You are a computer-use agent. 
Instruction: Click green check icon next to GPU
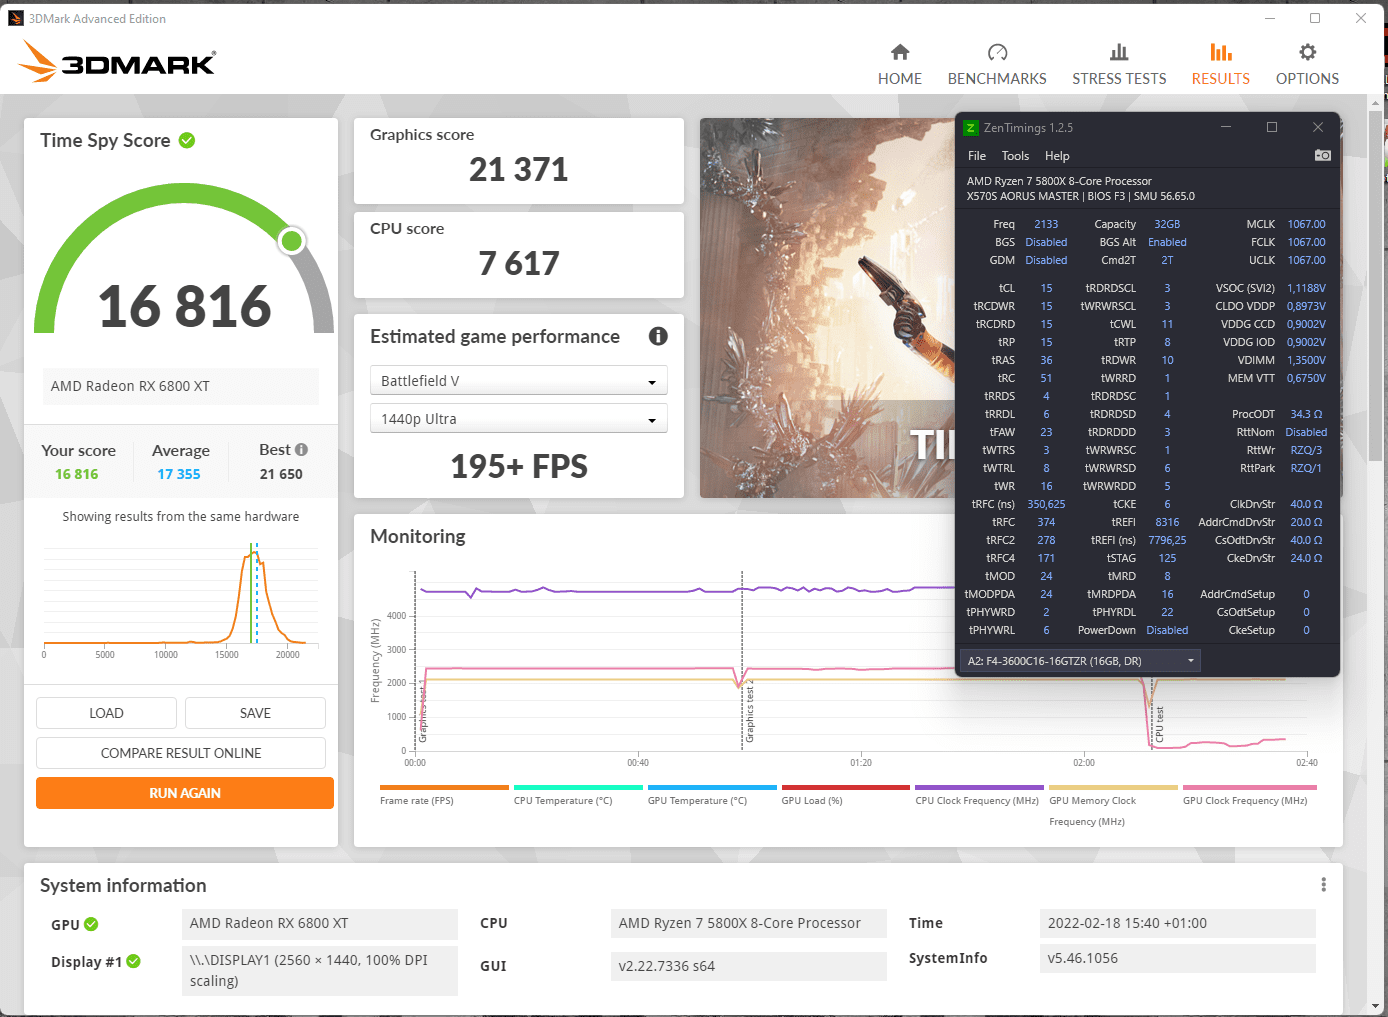coord(91,924)
